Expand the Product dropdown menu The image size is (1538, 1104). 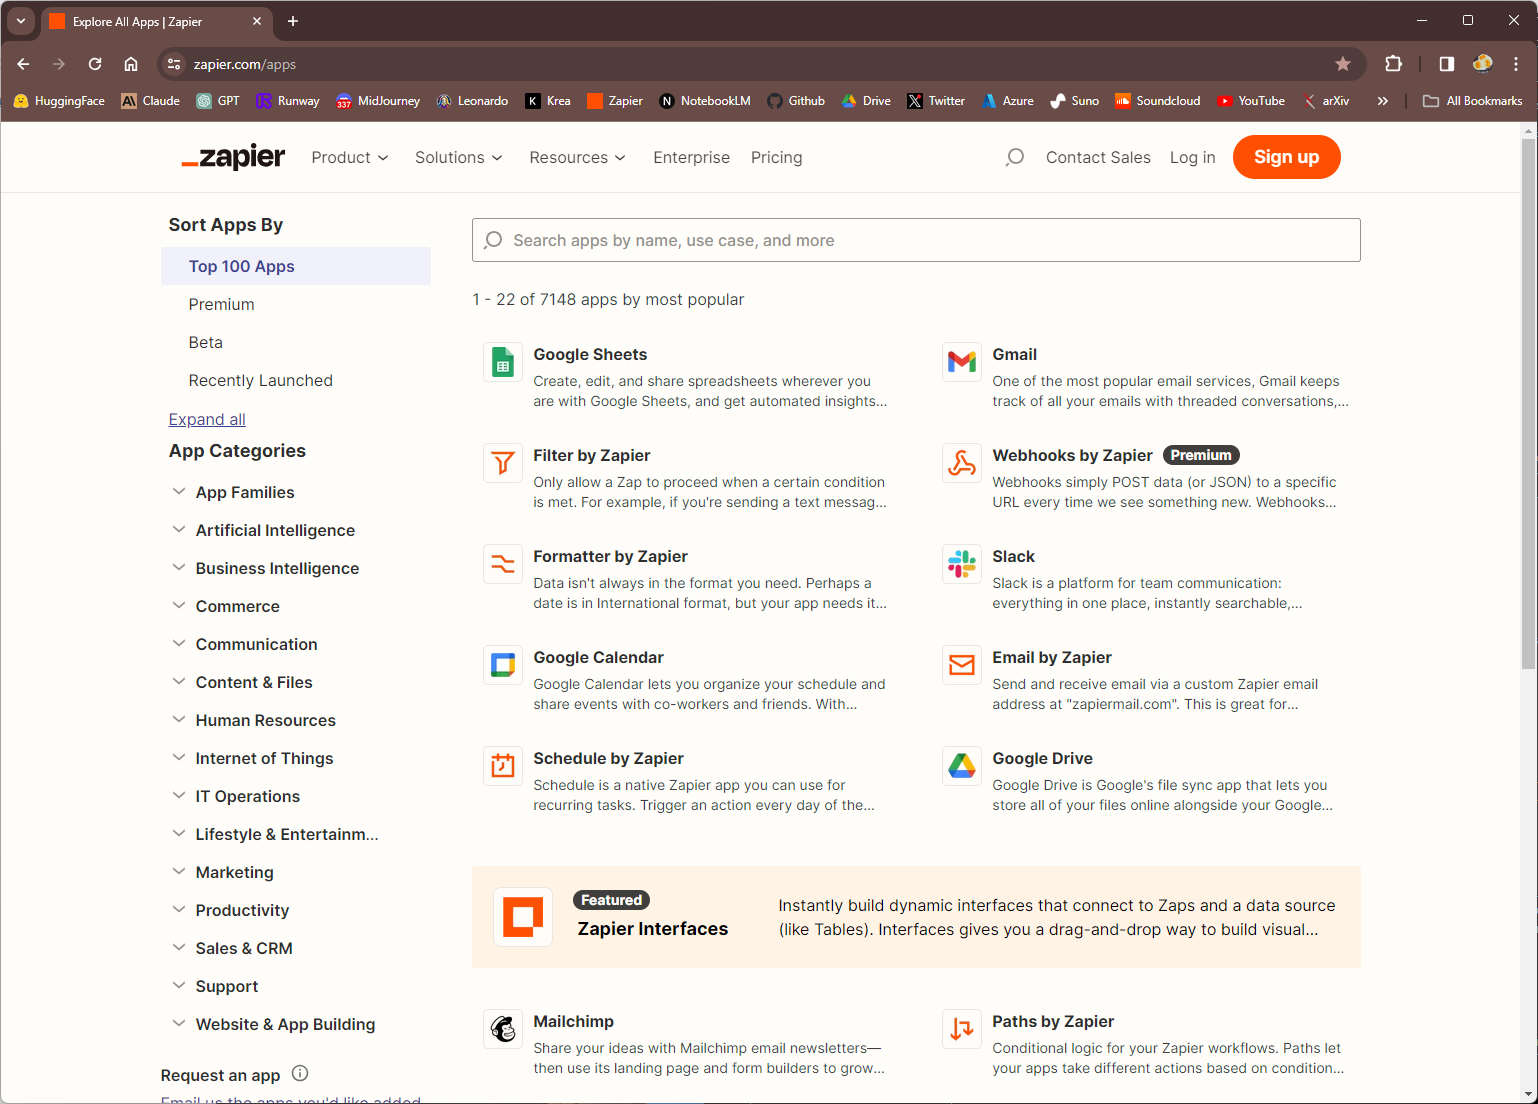tap(350, 157)
